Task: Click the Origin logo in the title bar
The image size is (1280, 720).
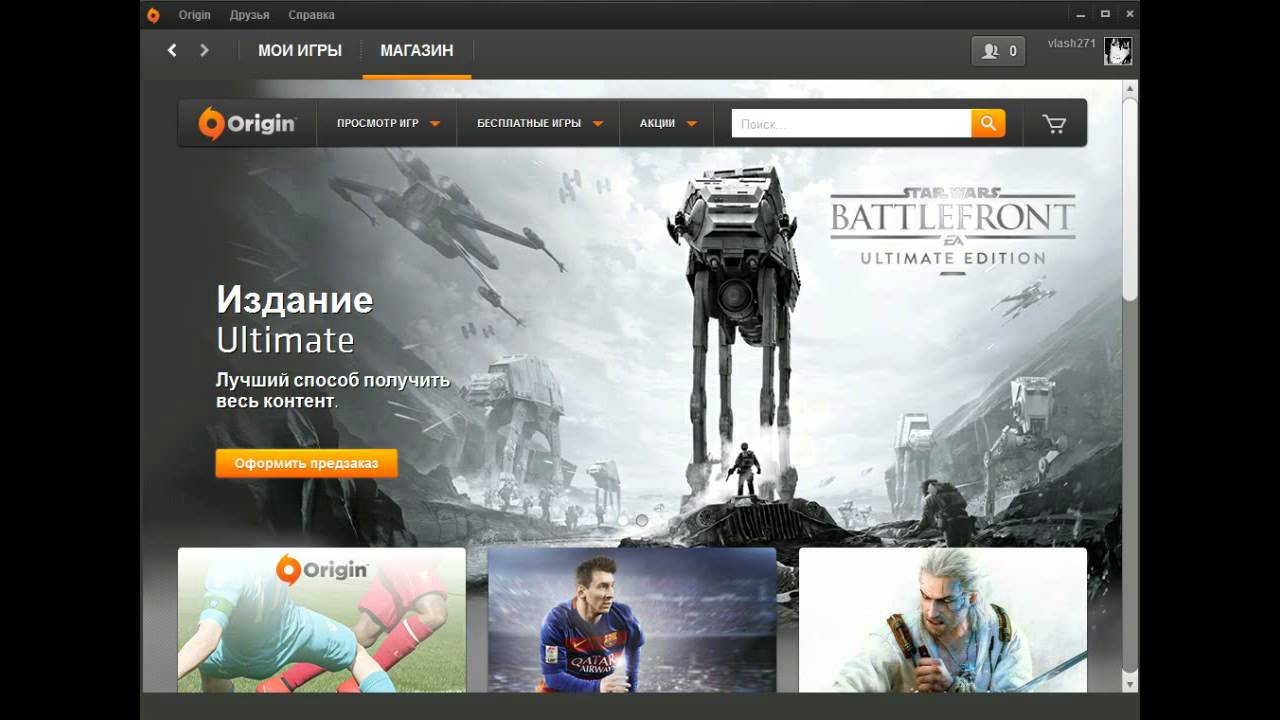Action: point(153,15)
